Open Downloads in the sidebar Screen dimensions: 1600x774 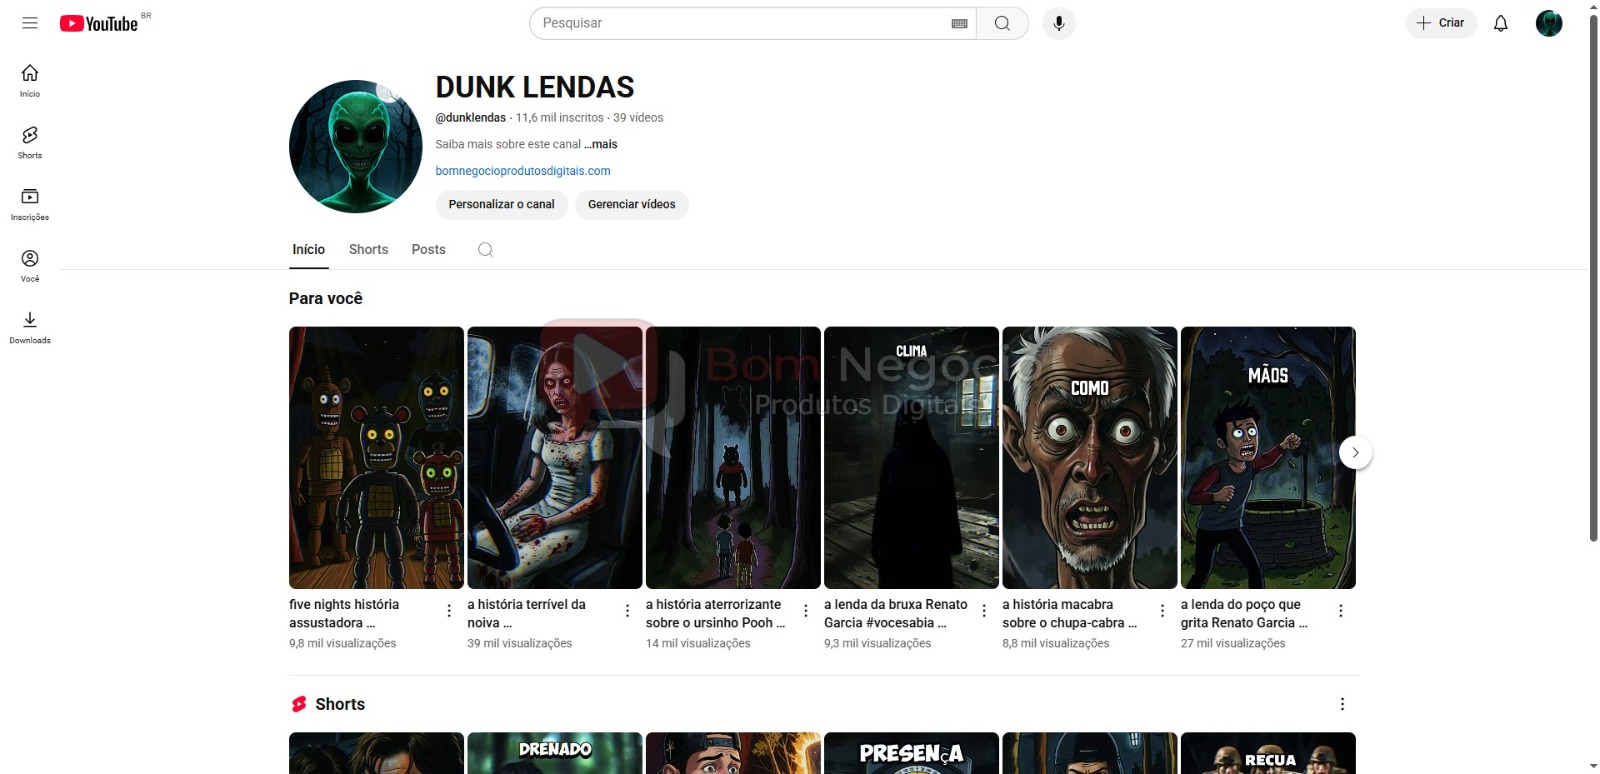click(30, 327)
